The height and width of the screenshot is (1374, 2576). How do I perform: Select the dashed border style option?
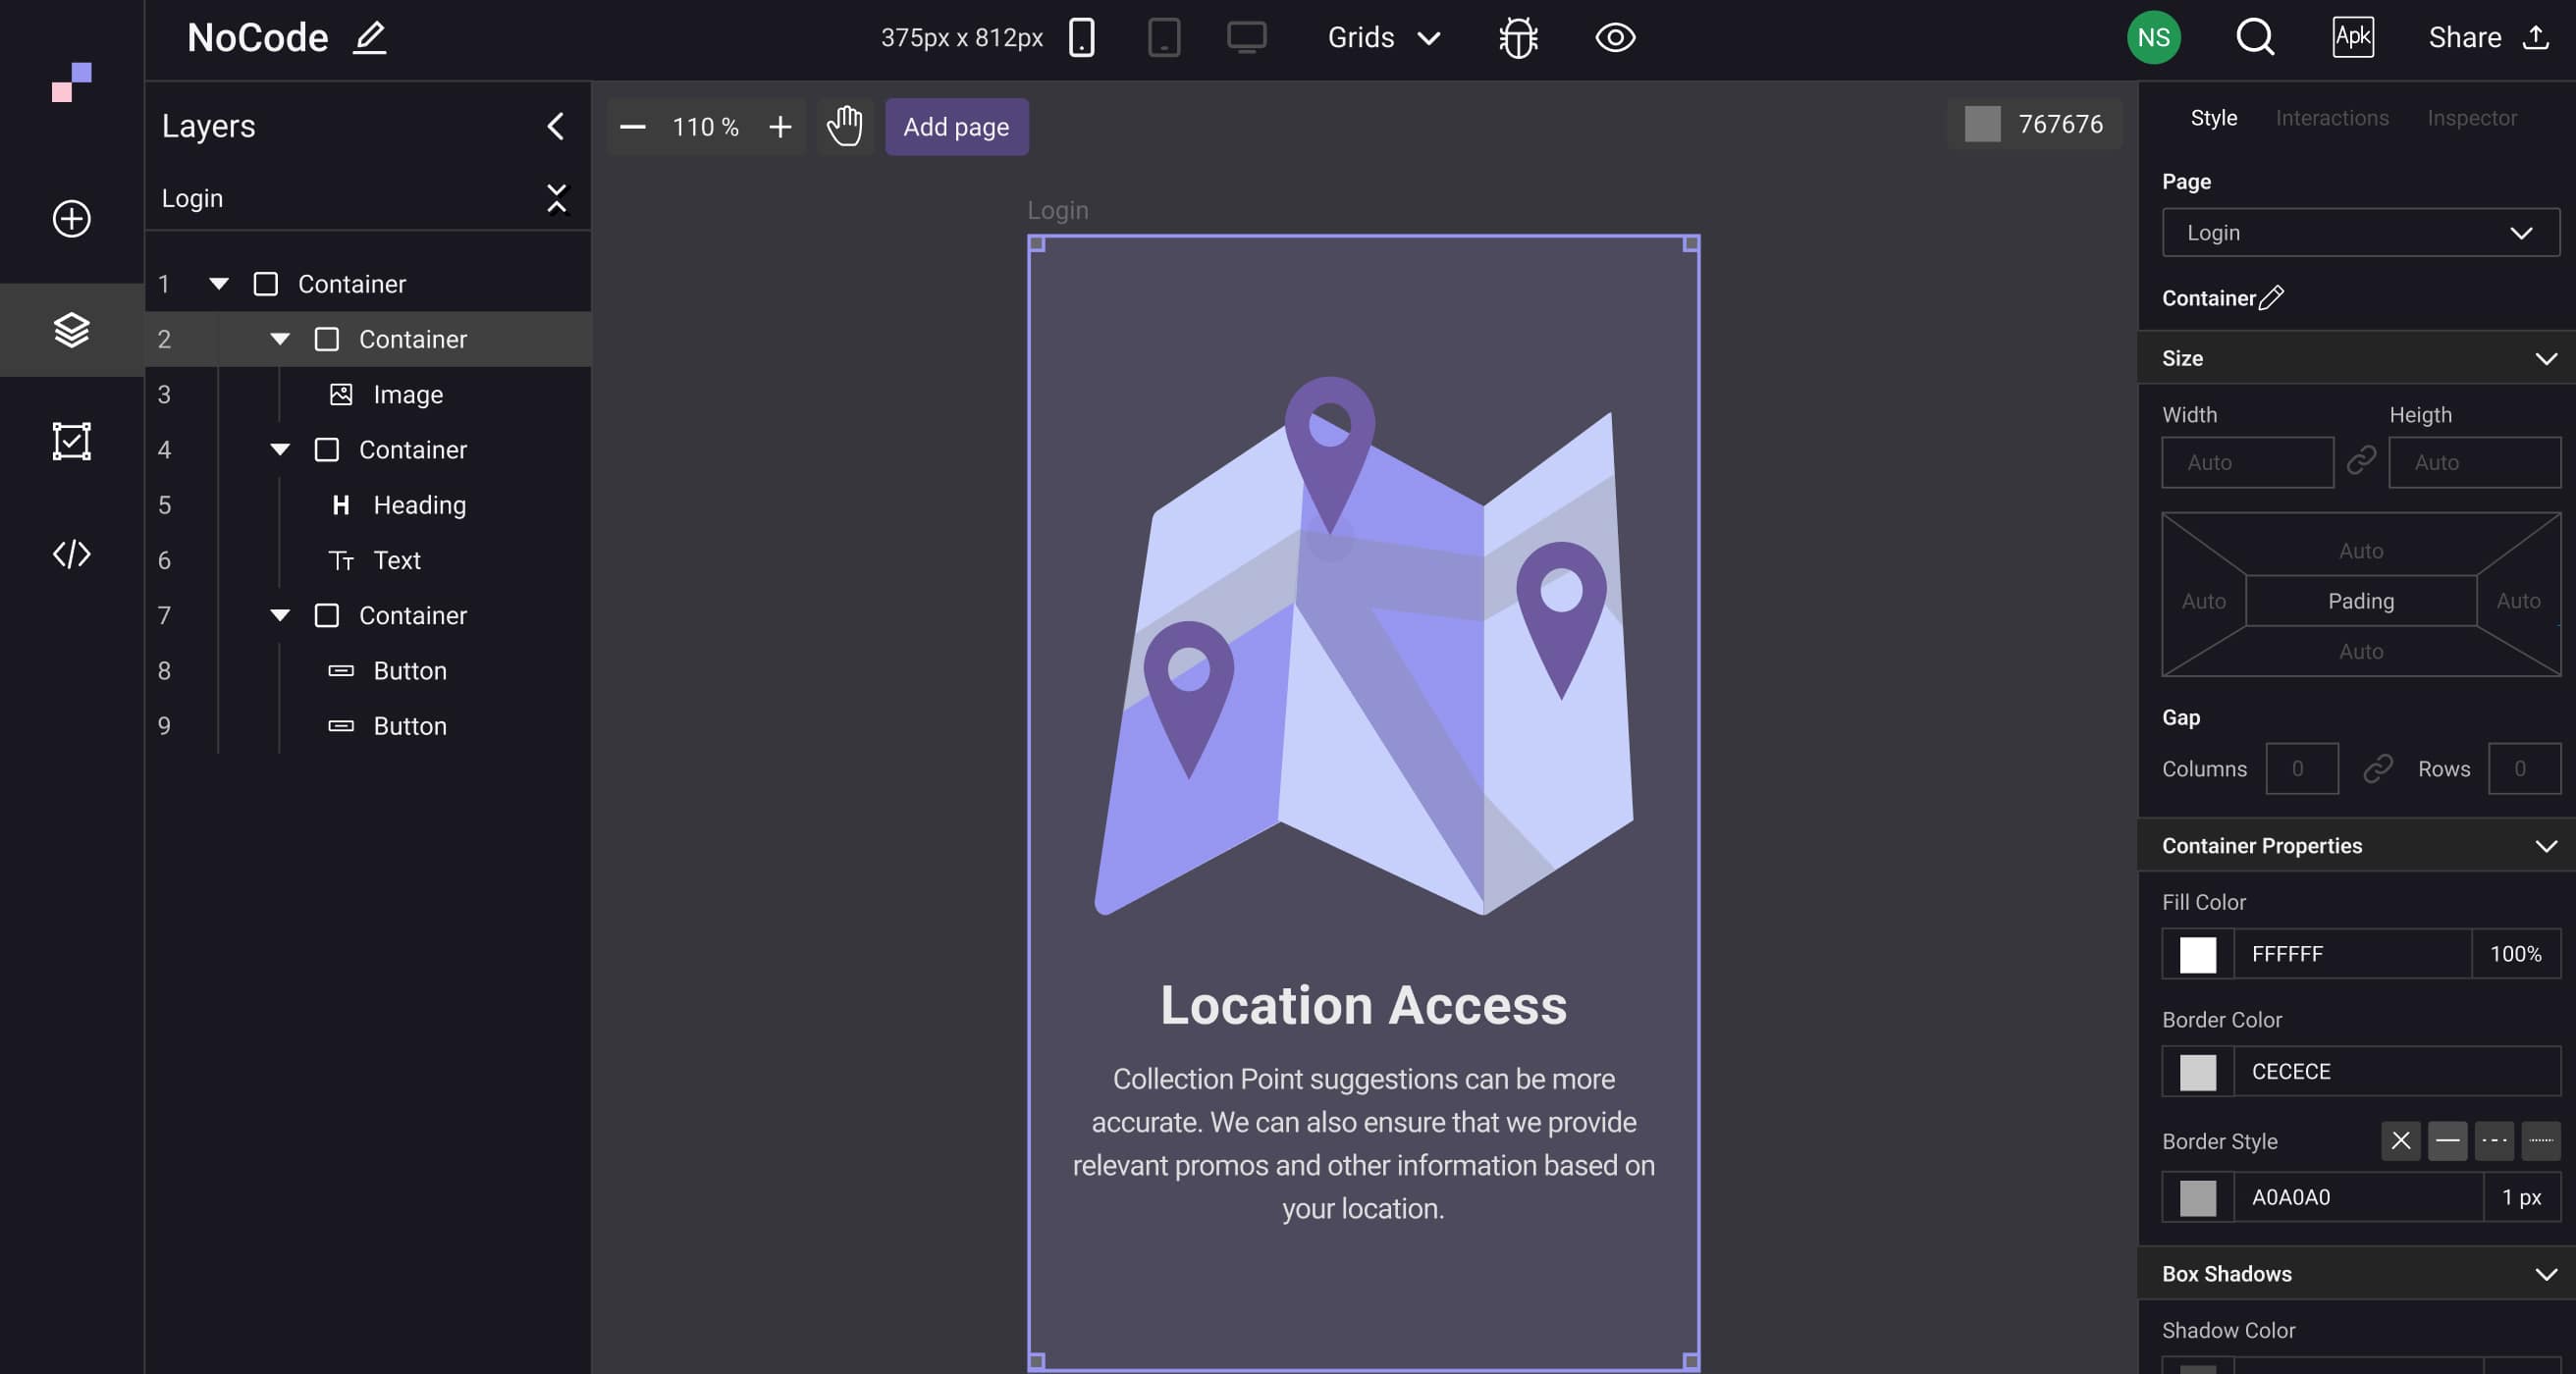point(2493,1140)
